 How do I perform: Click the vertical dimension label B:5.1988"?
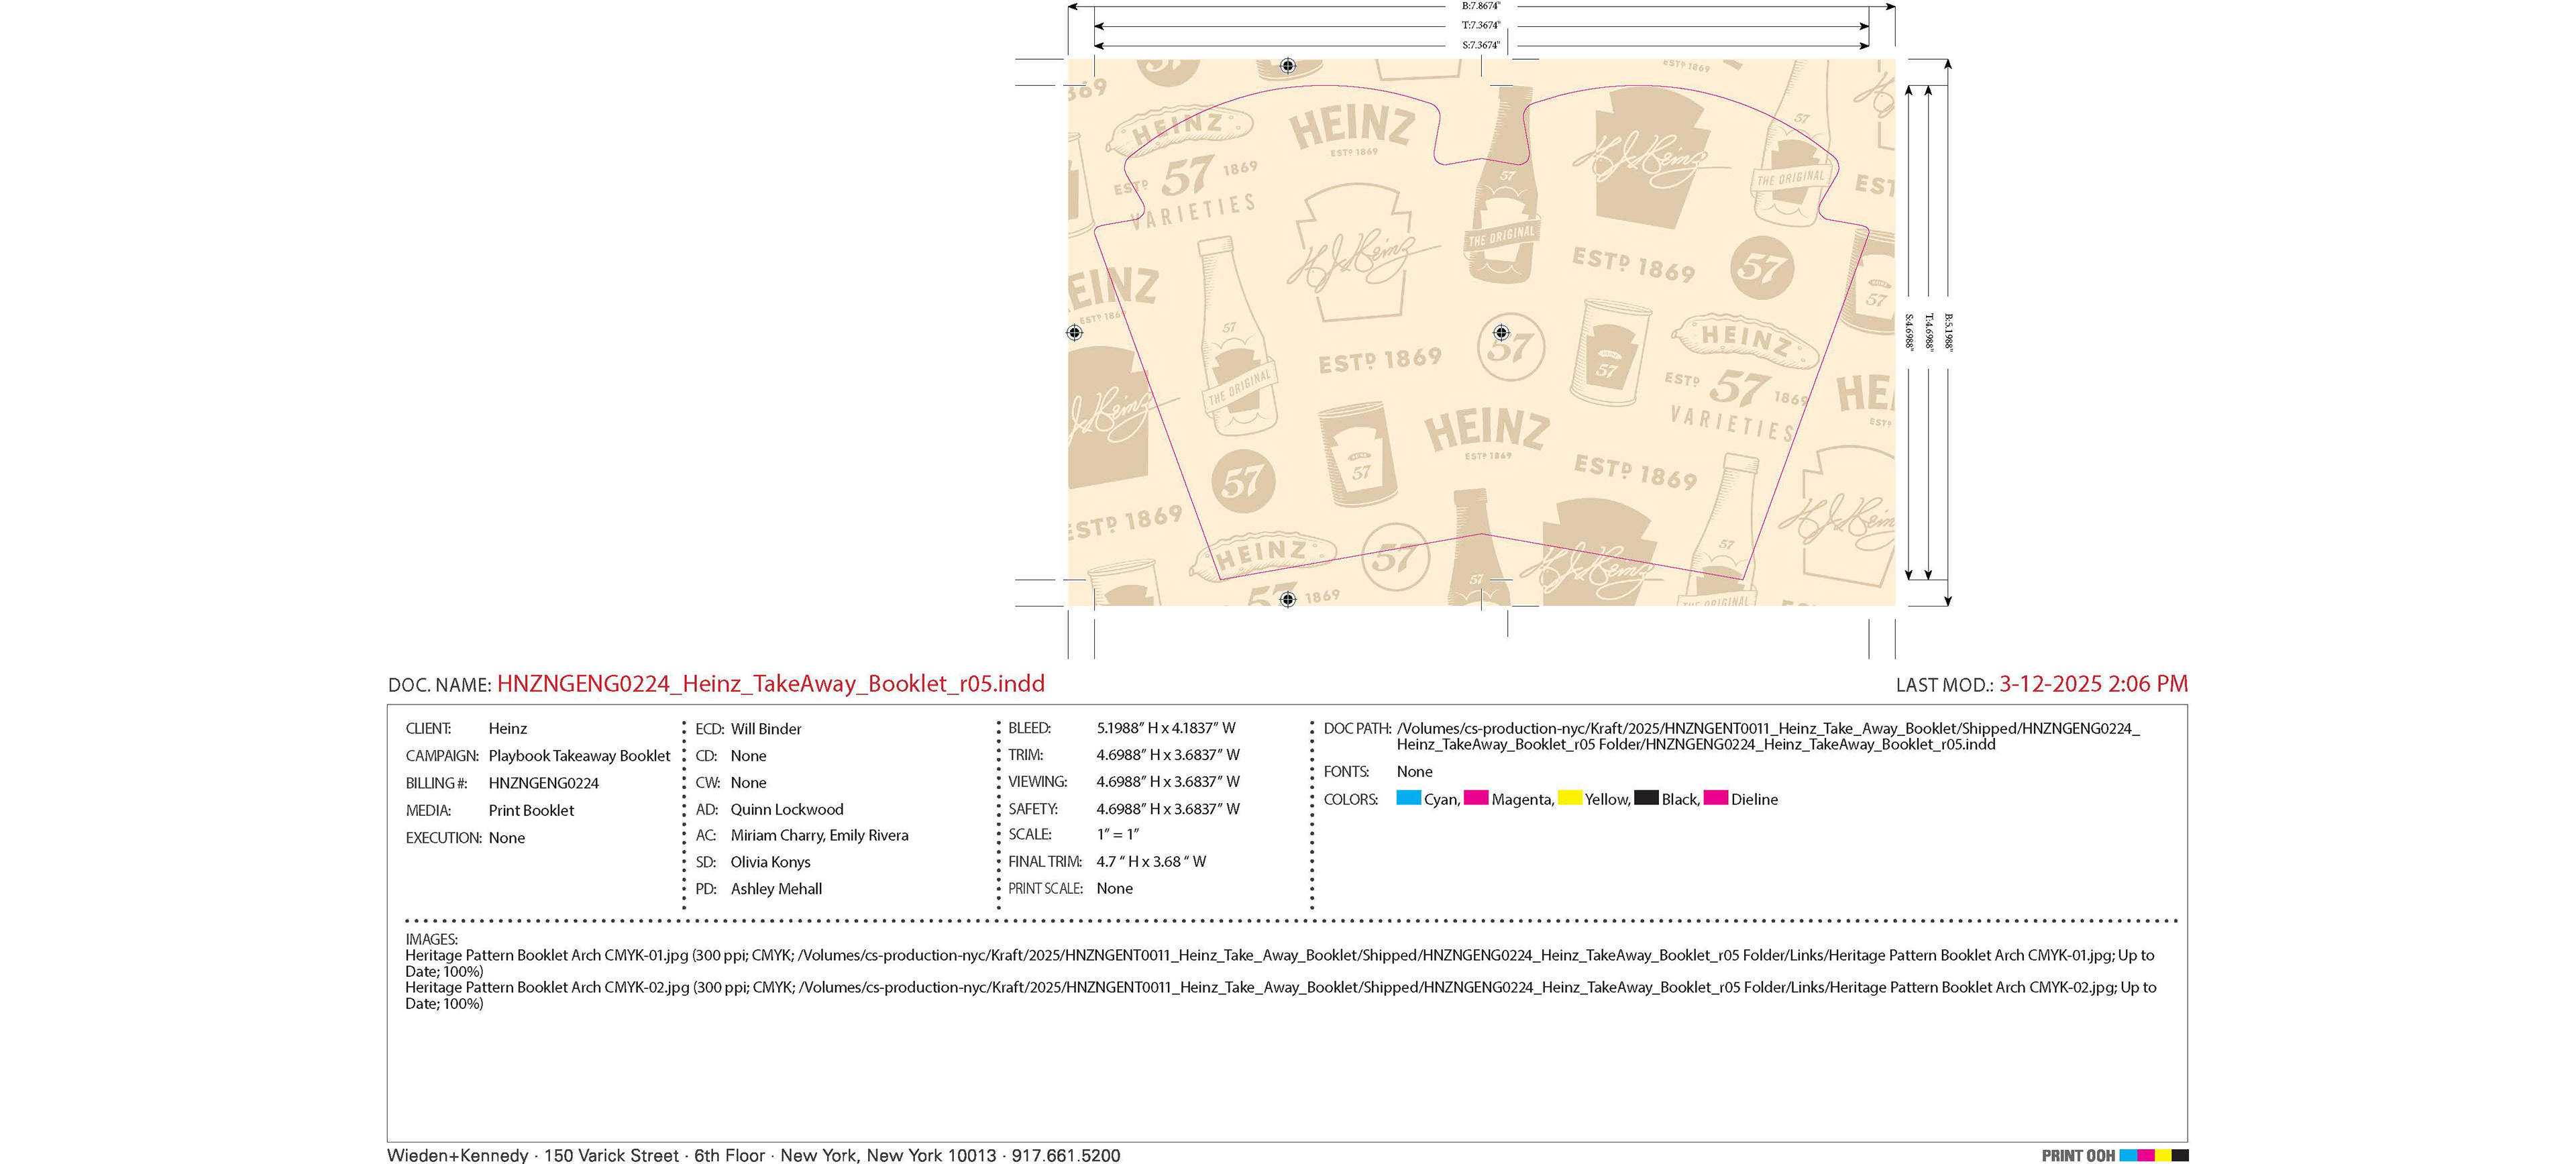pyautogui.click(x=1948, y=332)
